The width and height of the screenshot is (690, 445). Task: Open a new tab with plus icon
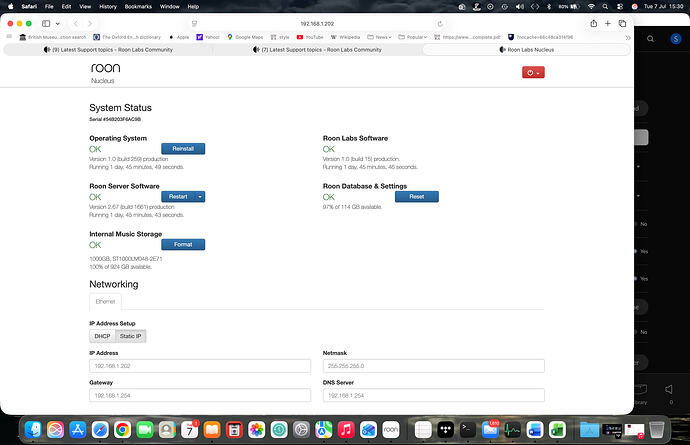pos(608,24)
